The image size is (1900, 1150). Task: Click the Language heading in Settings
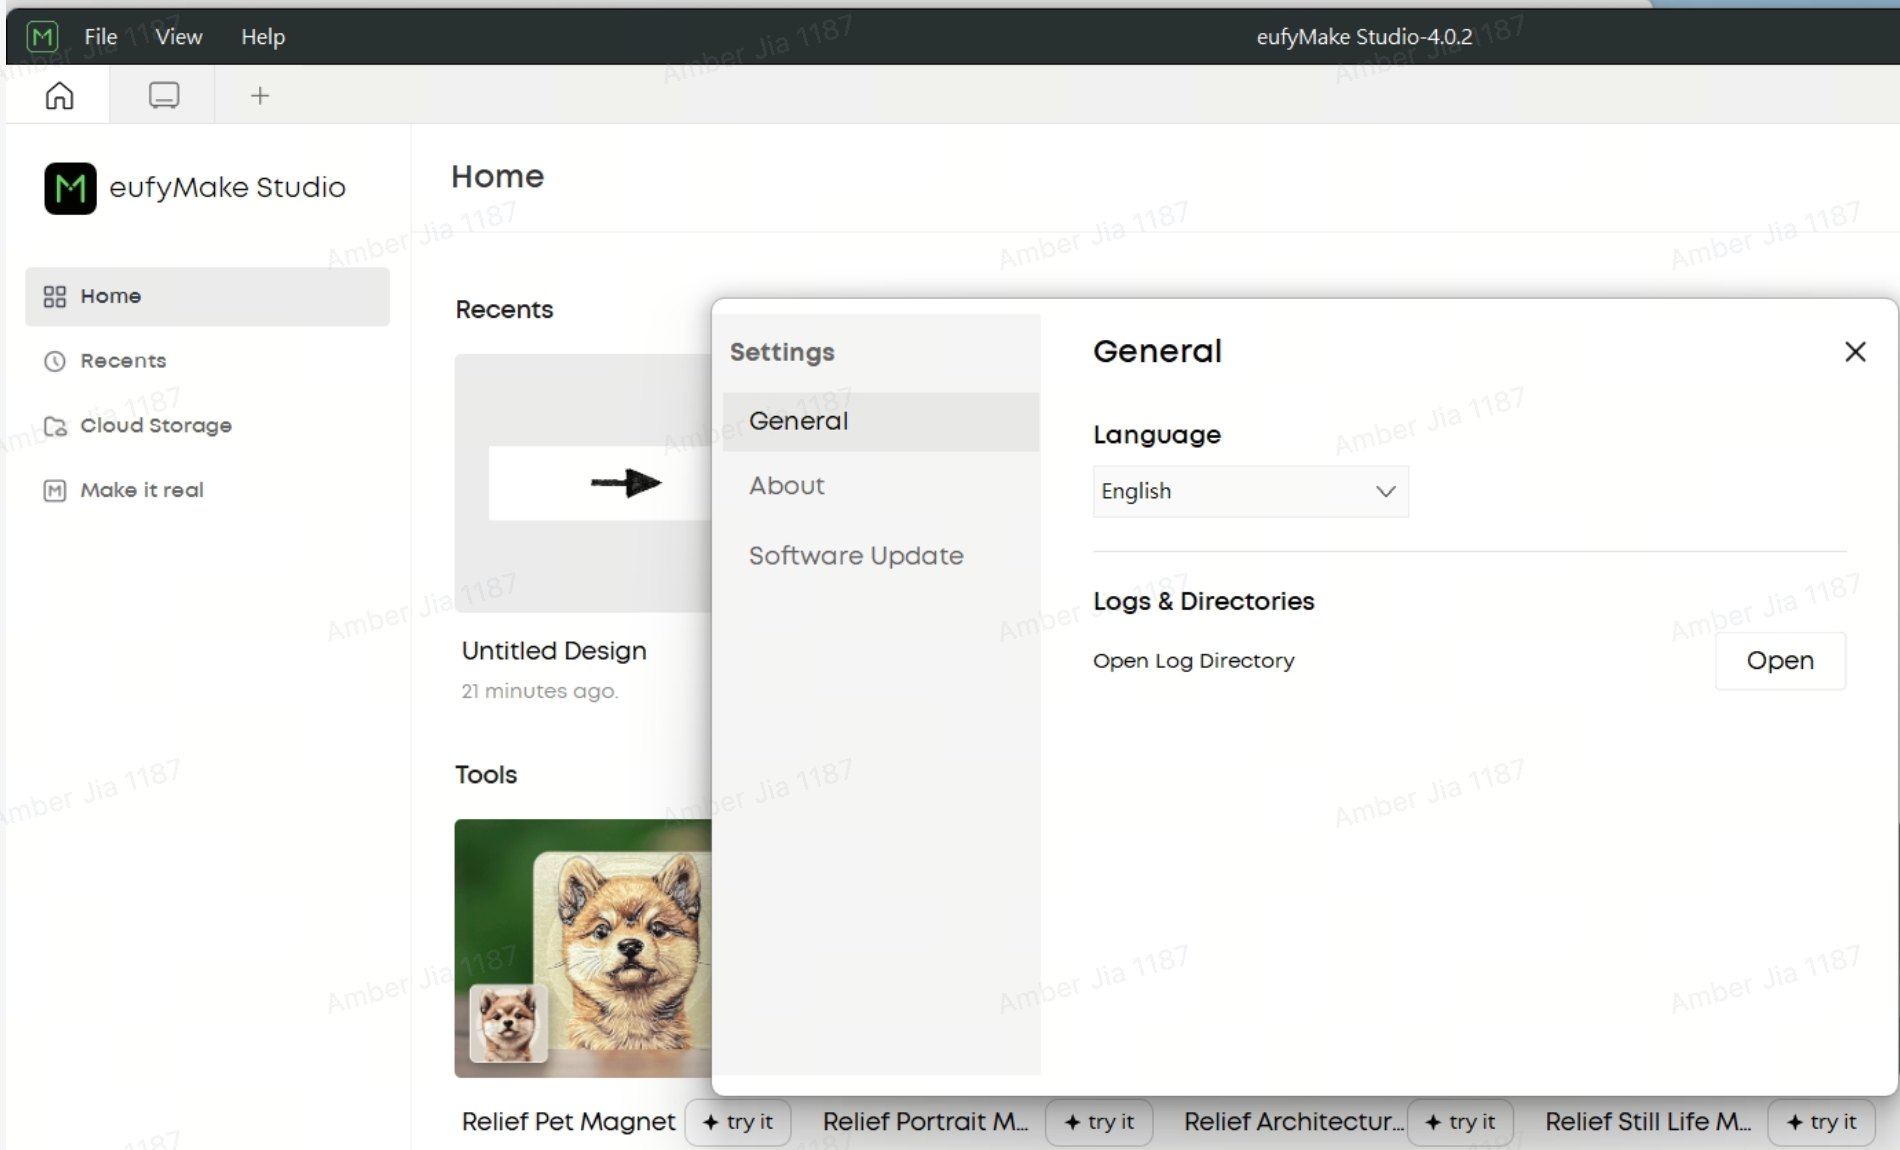(1157, 435)
